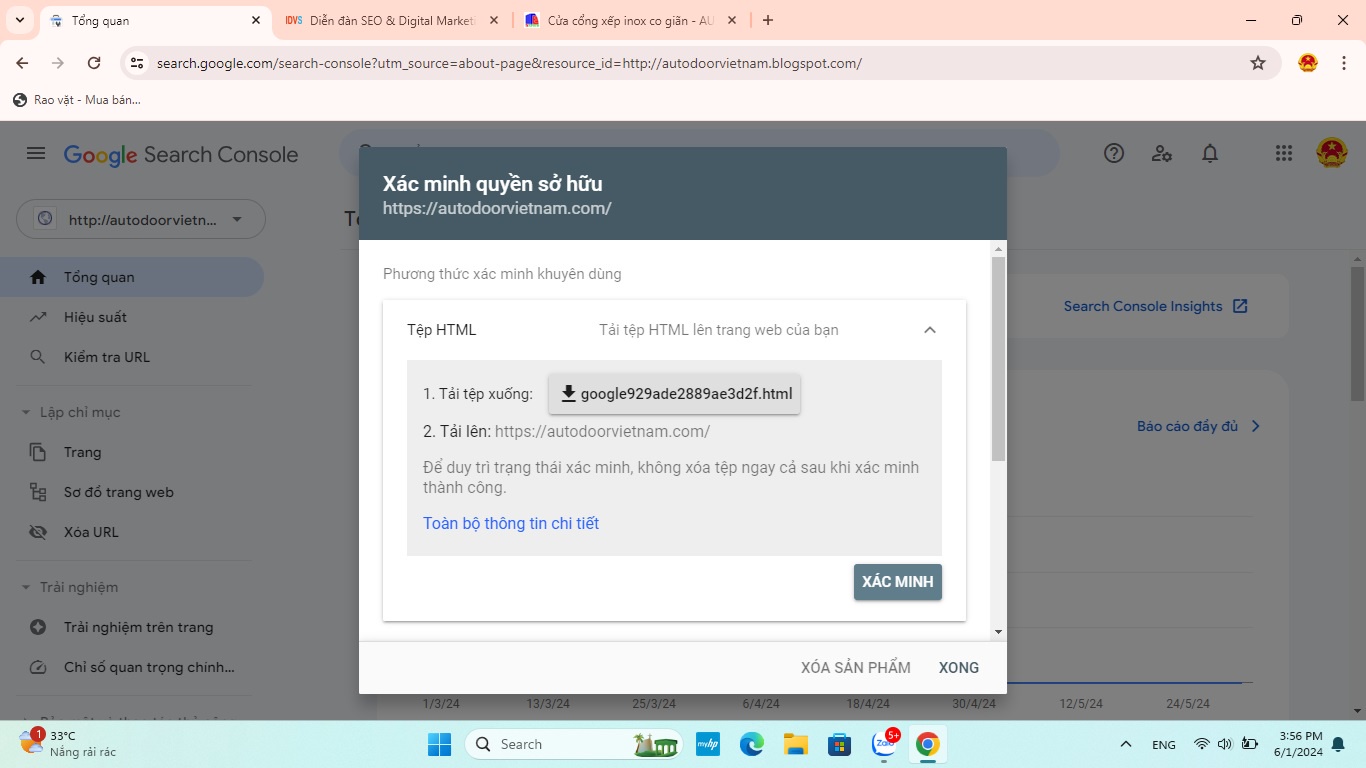Viewport: 1366px width, 768px height.
Task: Show hidden system tray icons
Action: coord(1126,744)
